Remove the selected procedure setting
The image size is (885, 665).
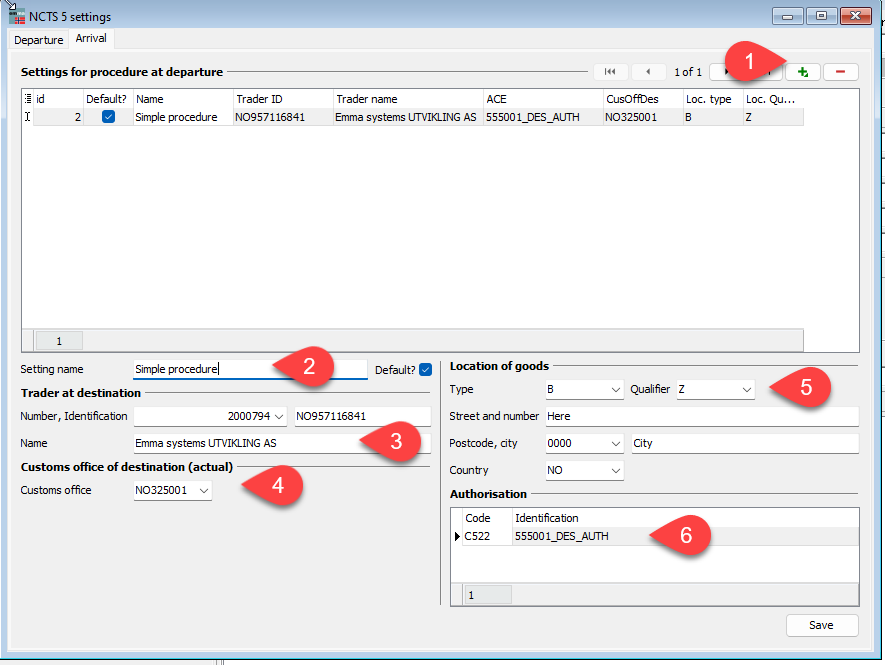pyautogui.click(x=840, y=71)
